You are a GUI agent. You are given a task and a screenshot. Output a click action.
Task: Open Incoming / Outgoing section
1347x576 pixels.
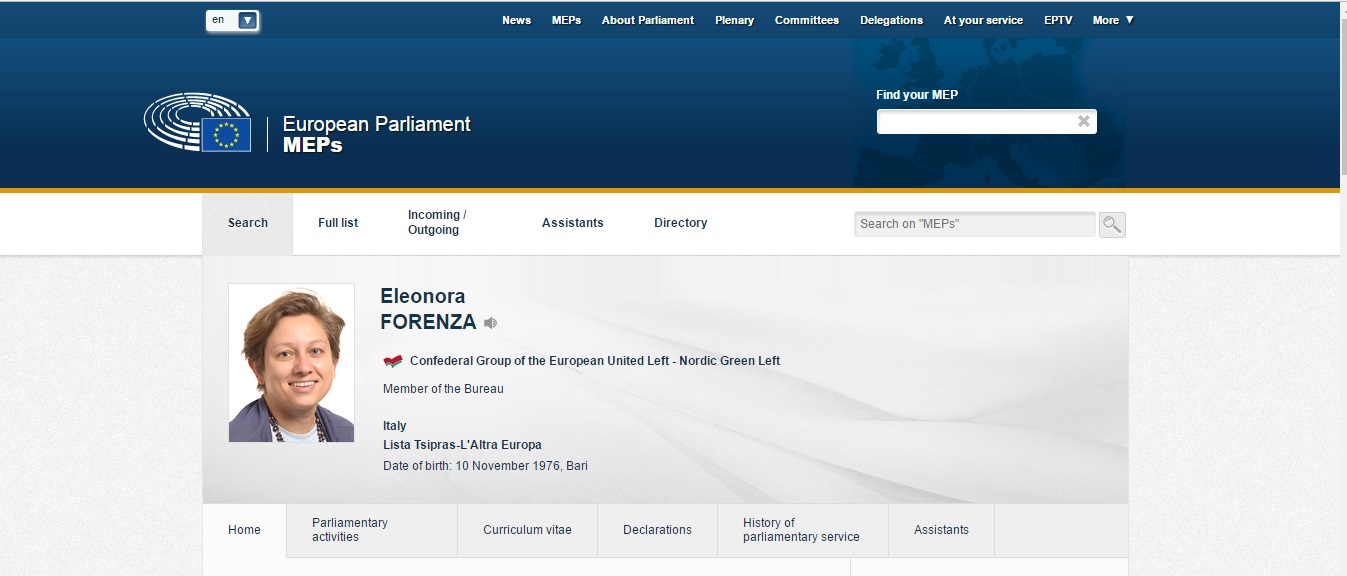coord(437,223)
